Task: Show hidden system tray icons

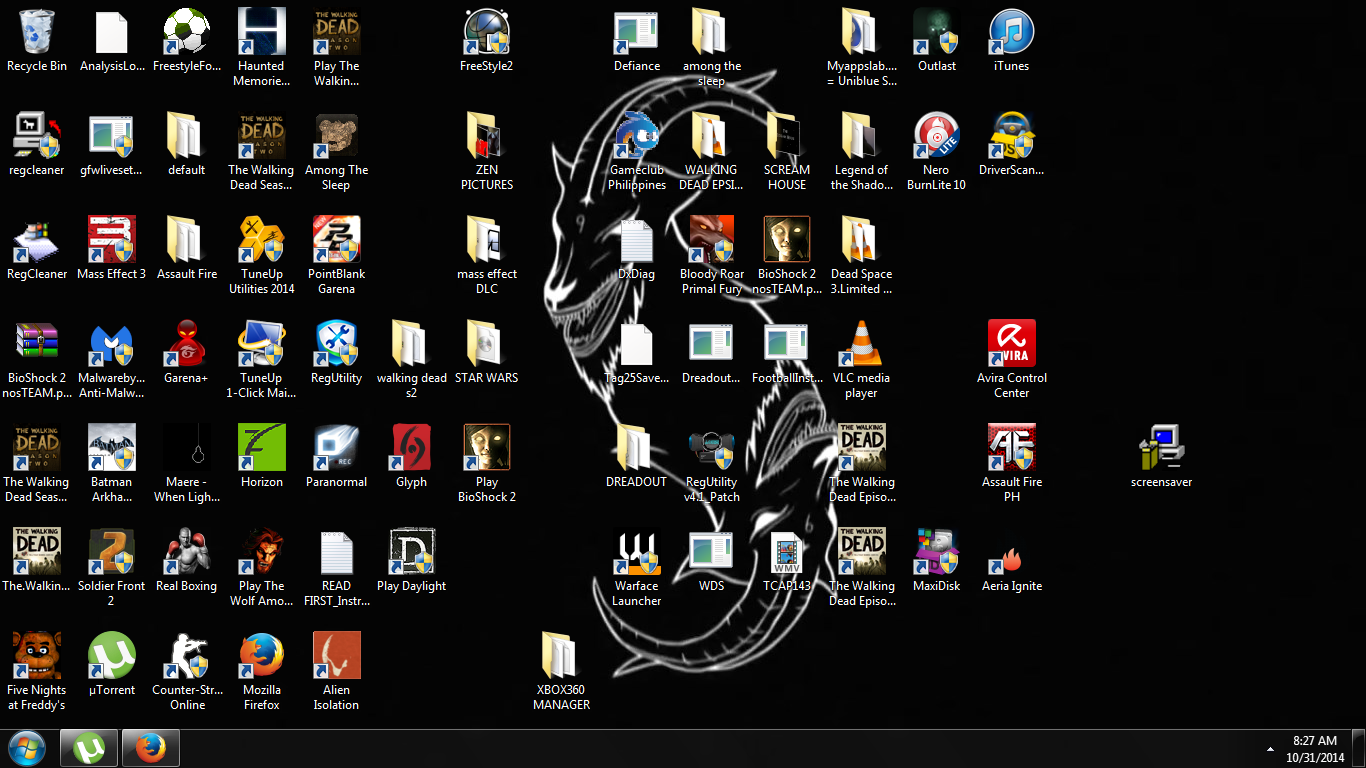Action: pos(1271,749)
